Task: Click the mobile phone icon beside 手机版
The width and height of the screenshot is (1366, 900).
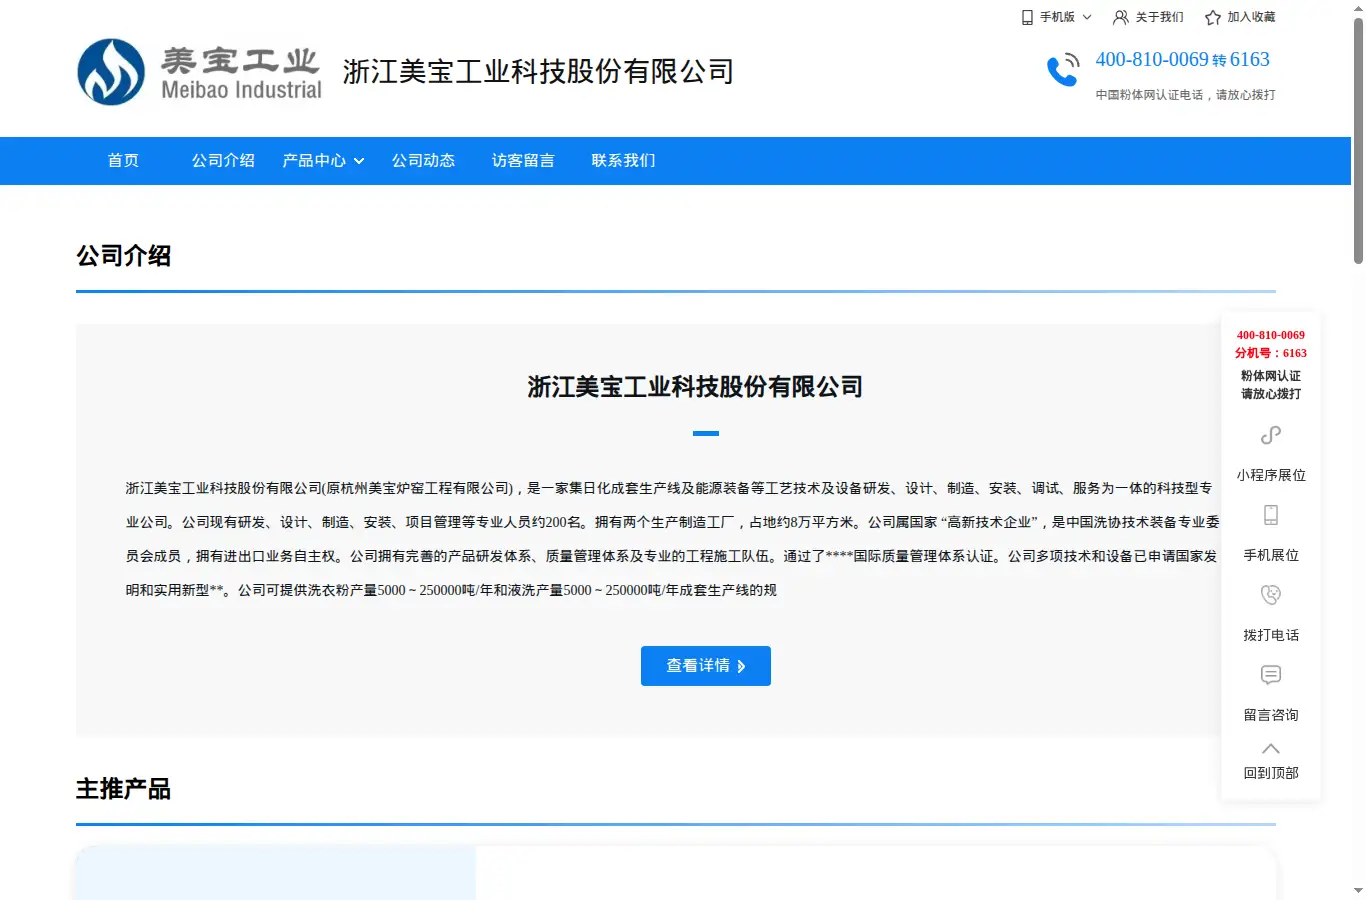Action: point(1027,17)
